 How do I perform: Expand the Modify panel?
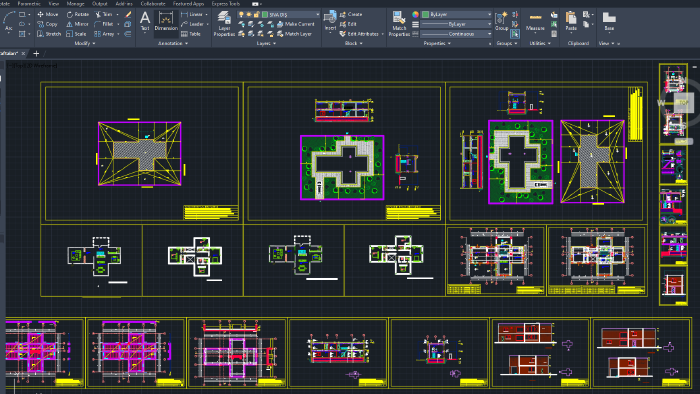pos(84,43)
